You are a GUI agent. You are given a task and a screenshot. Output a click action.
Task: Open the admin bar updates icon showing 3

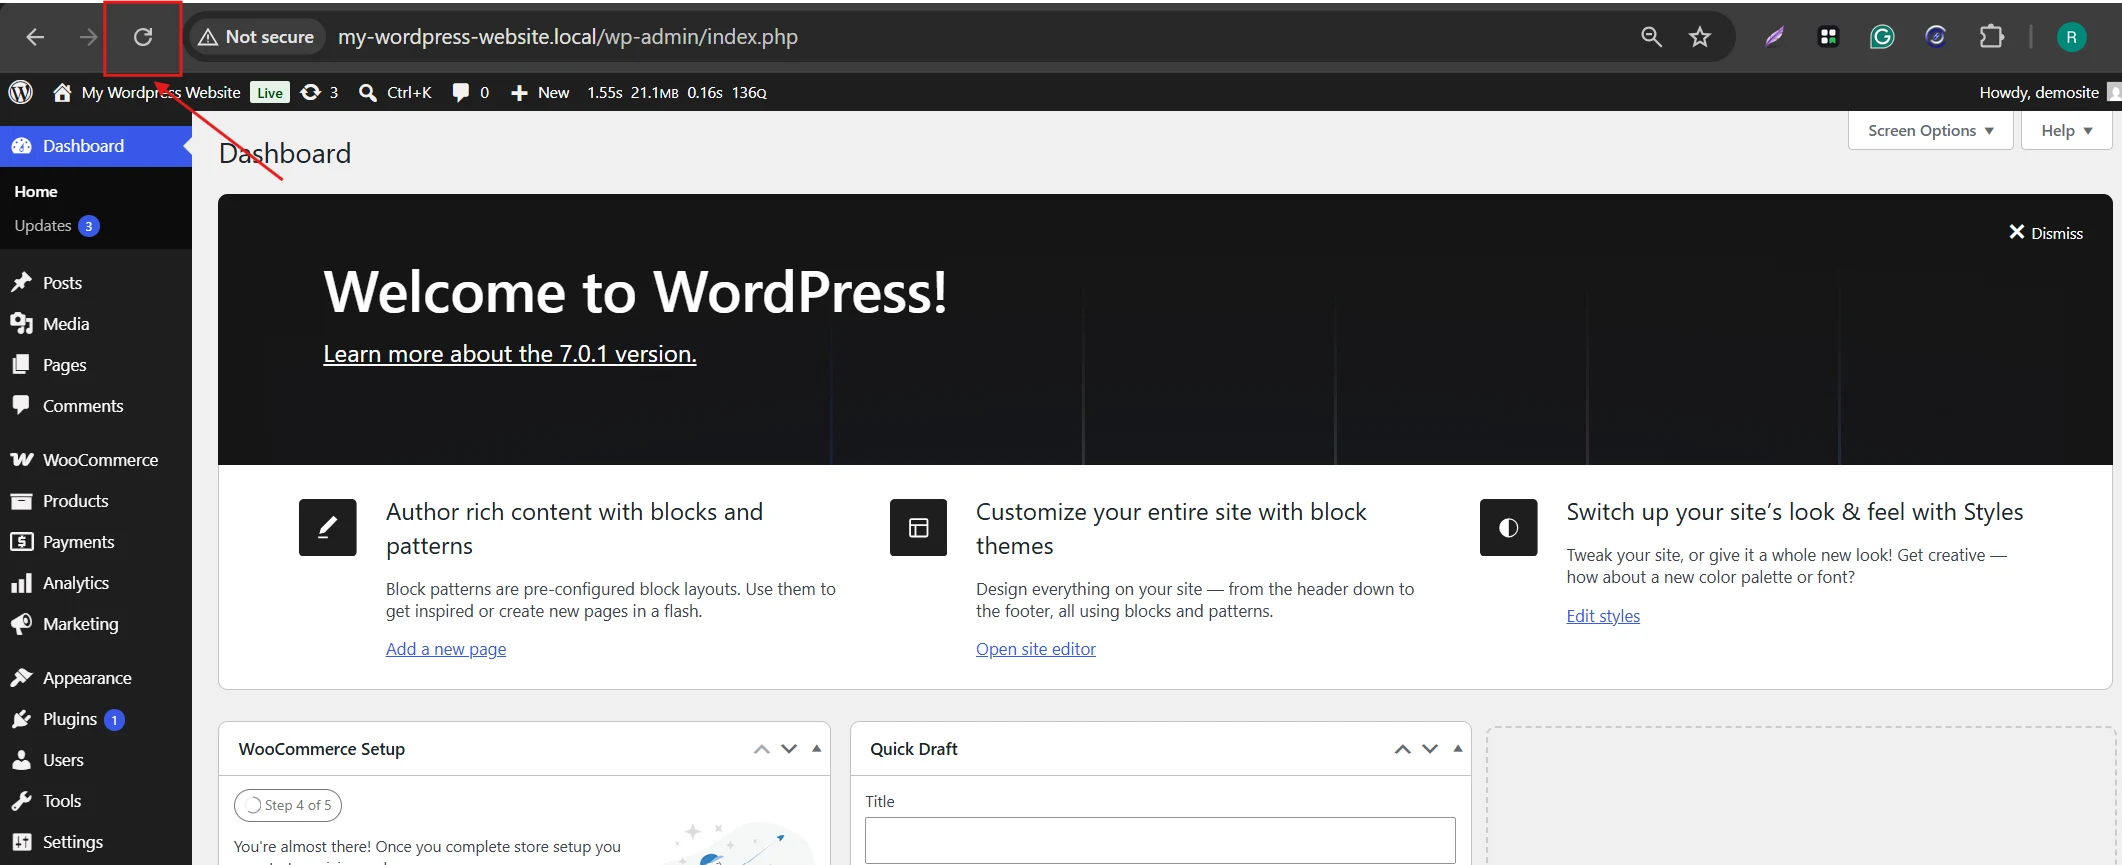(319, 92)
